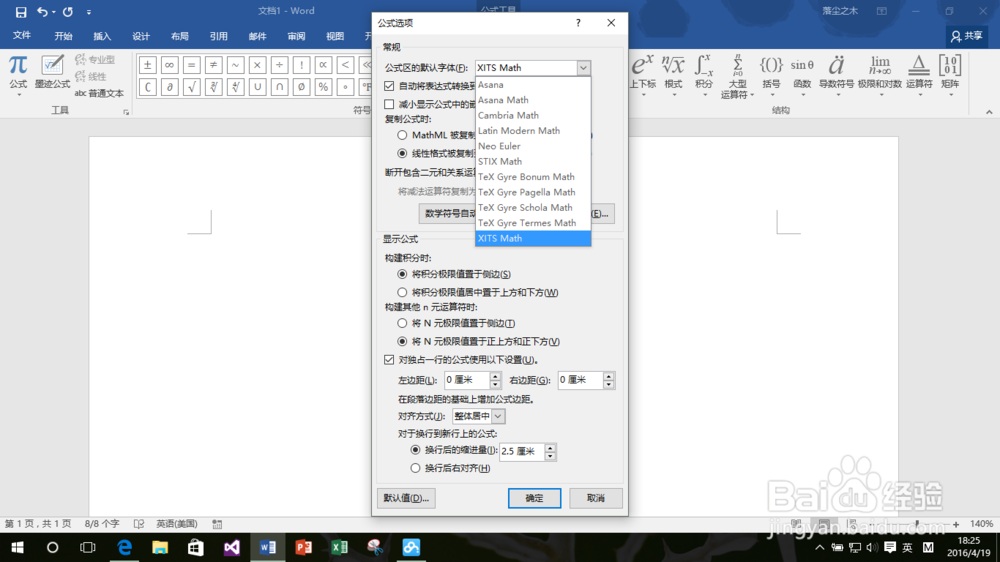Image resolution: width=1000 pixels, height=562 pixels.
Task: Select MathML copy option
Action: (x=402, y=135)
